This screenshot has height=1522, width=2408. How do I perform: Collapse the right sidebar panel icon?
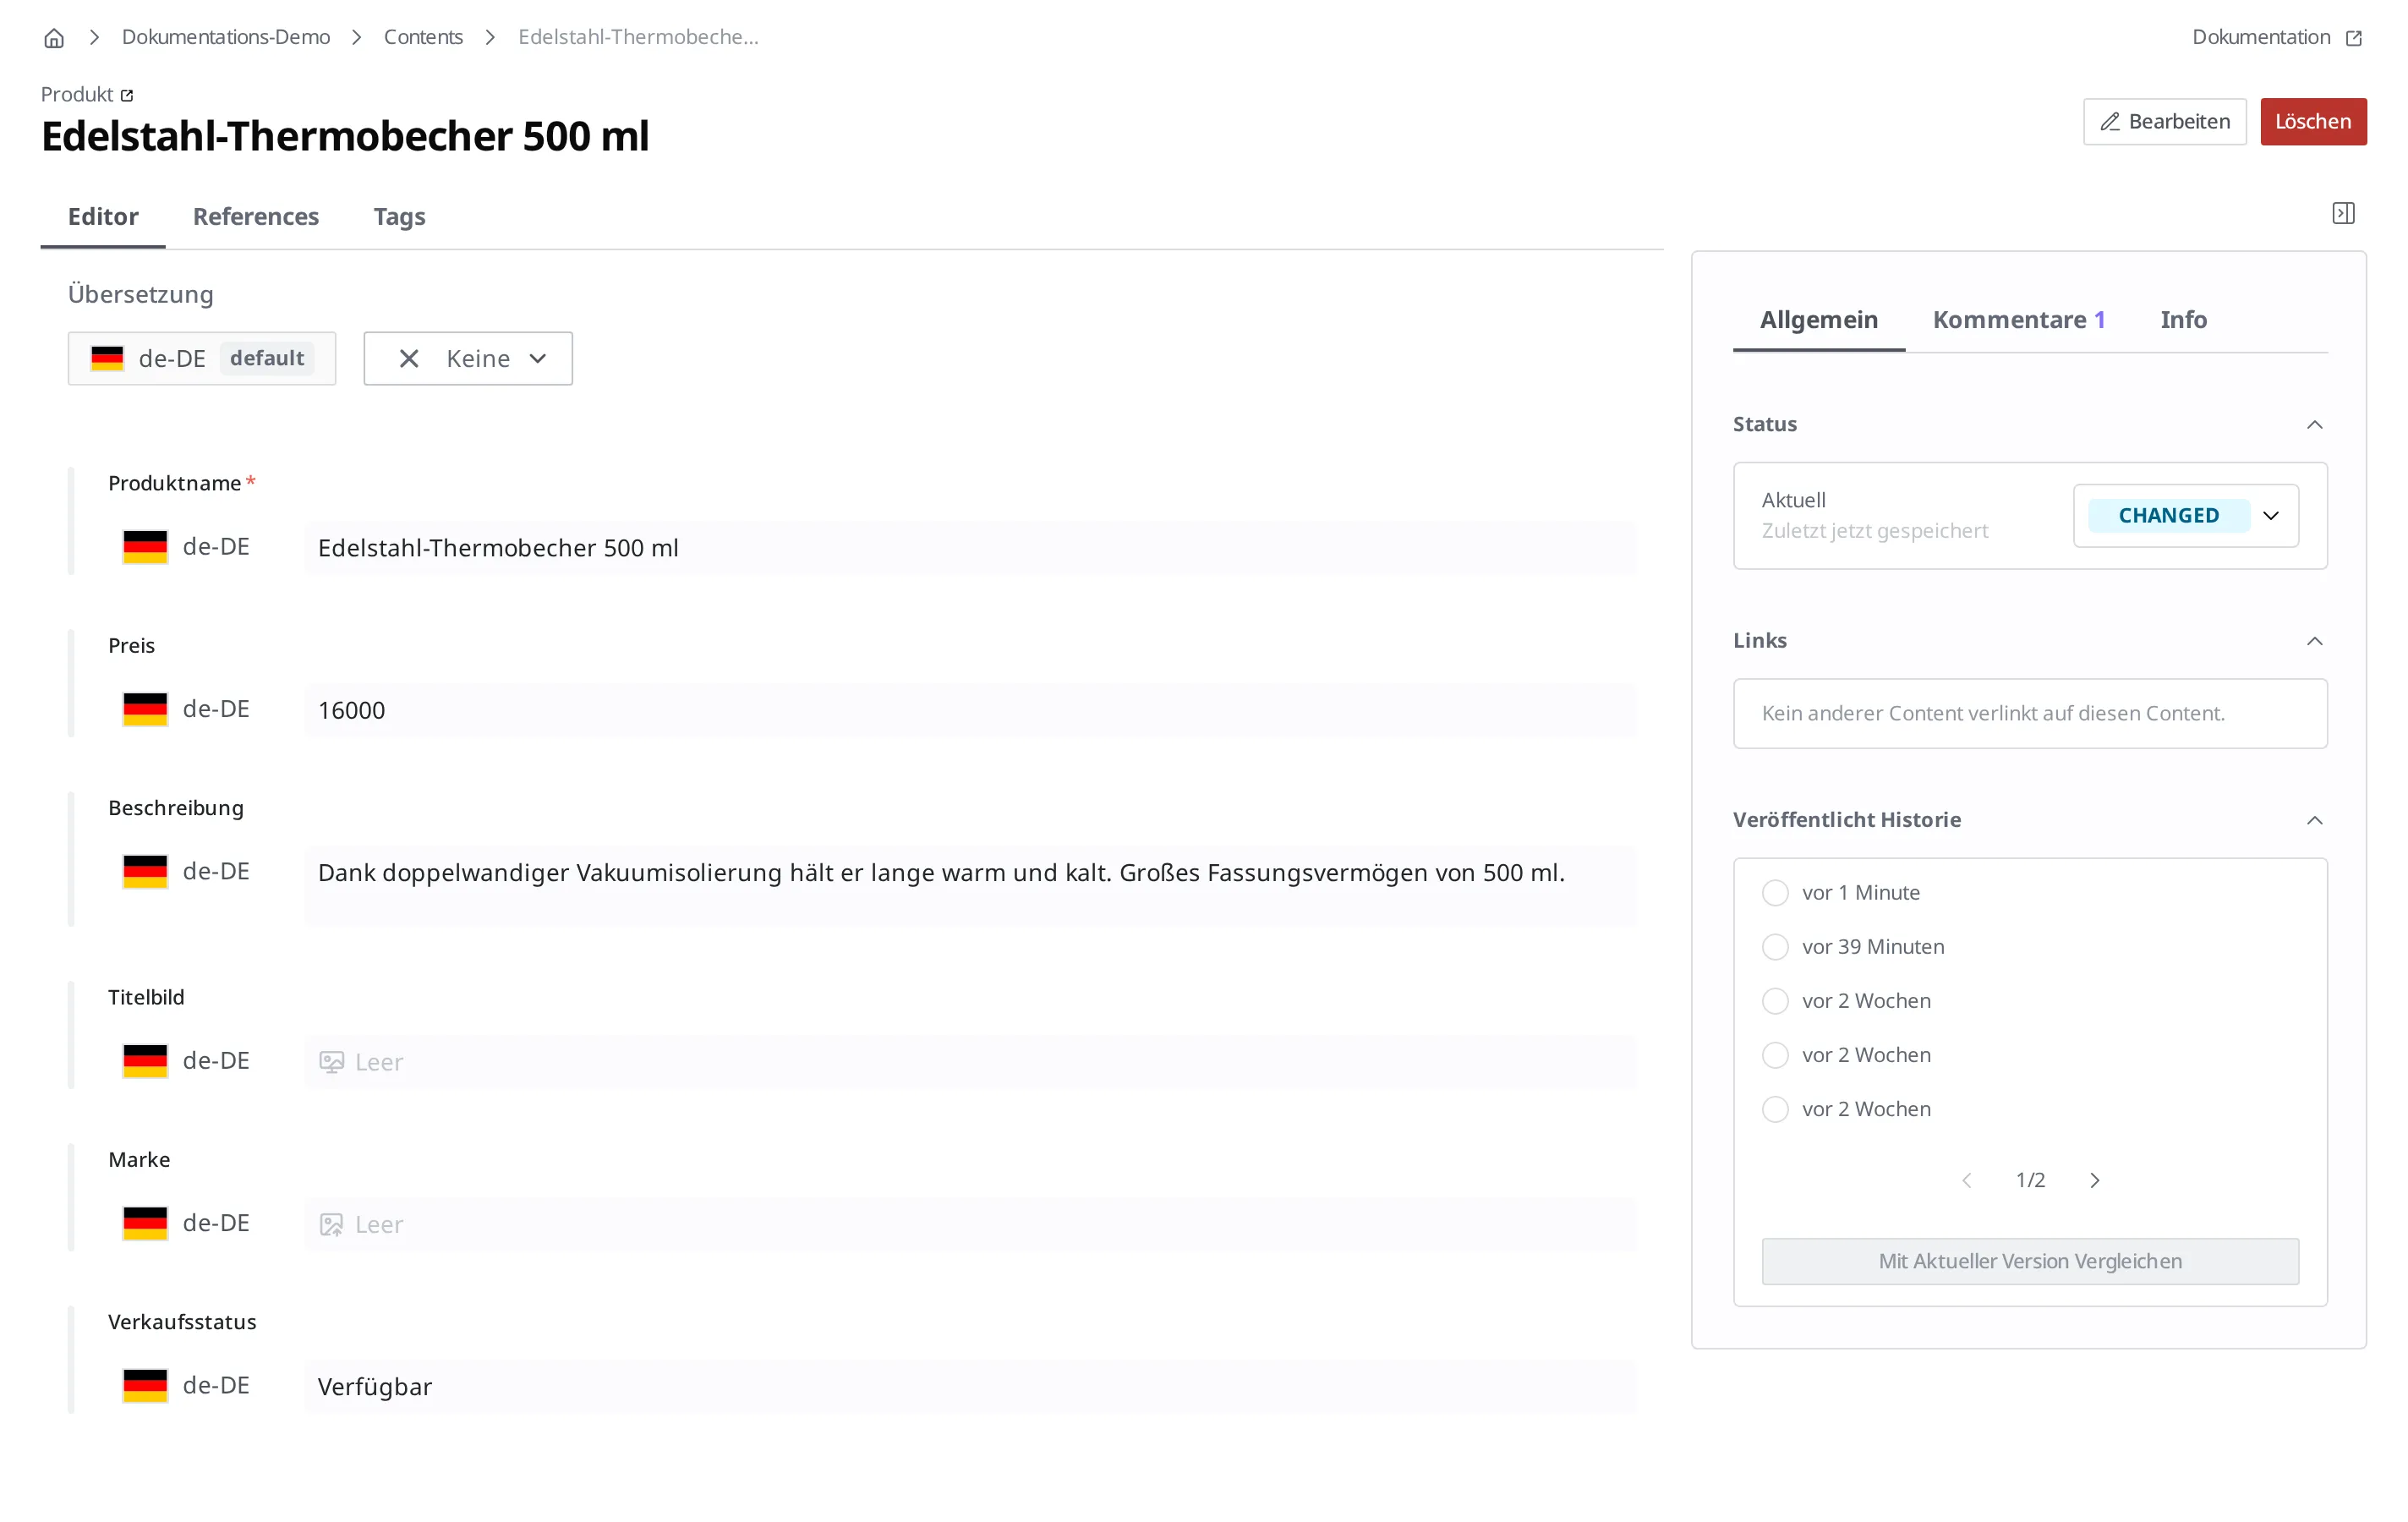(2343, 213)
